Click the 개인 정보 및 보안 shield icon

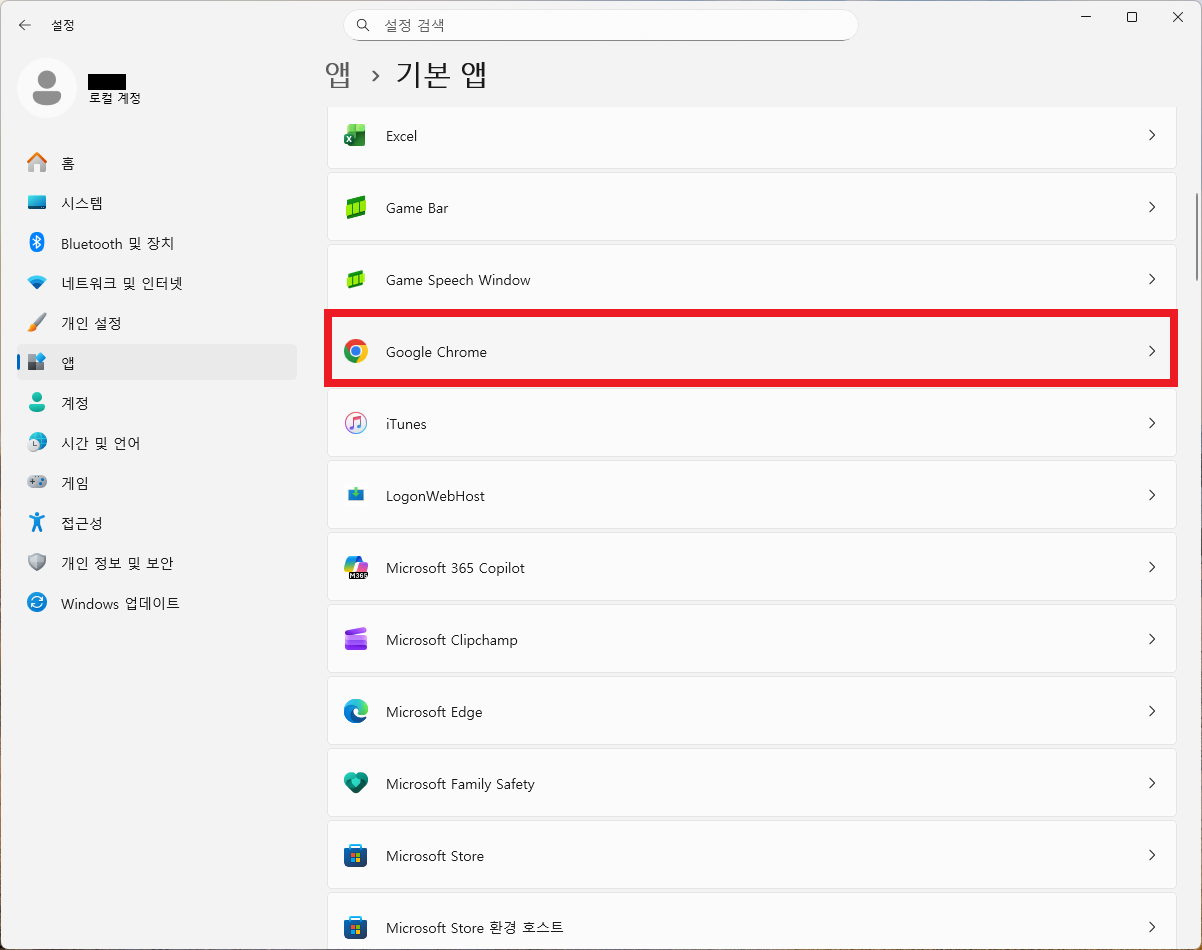[x=37, y=562]
